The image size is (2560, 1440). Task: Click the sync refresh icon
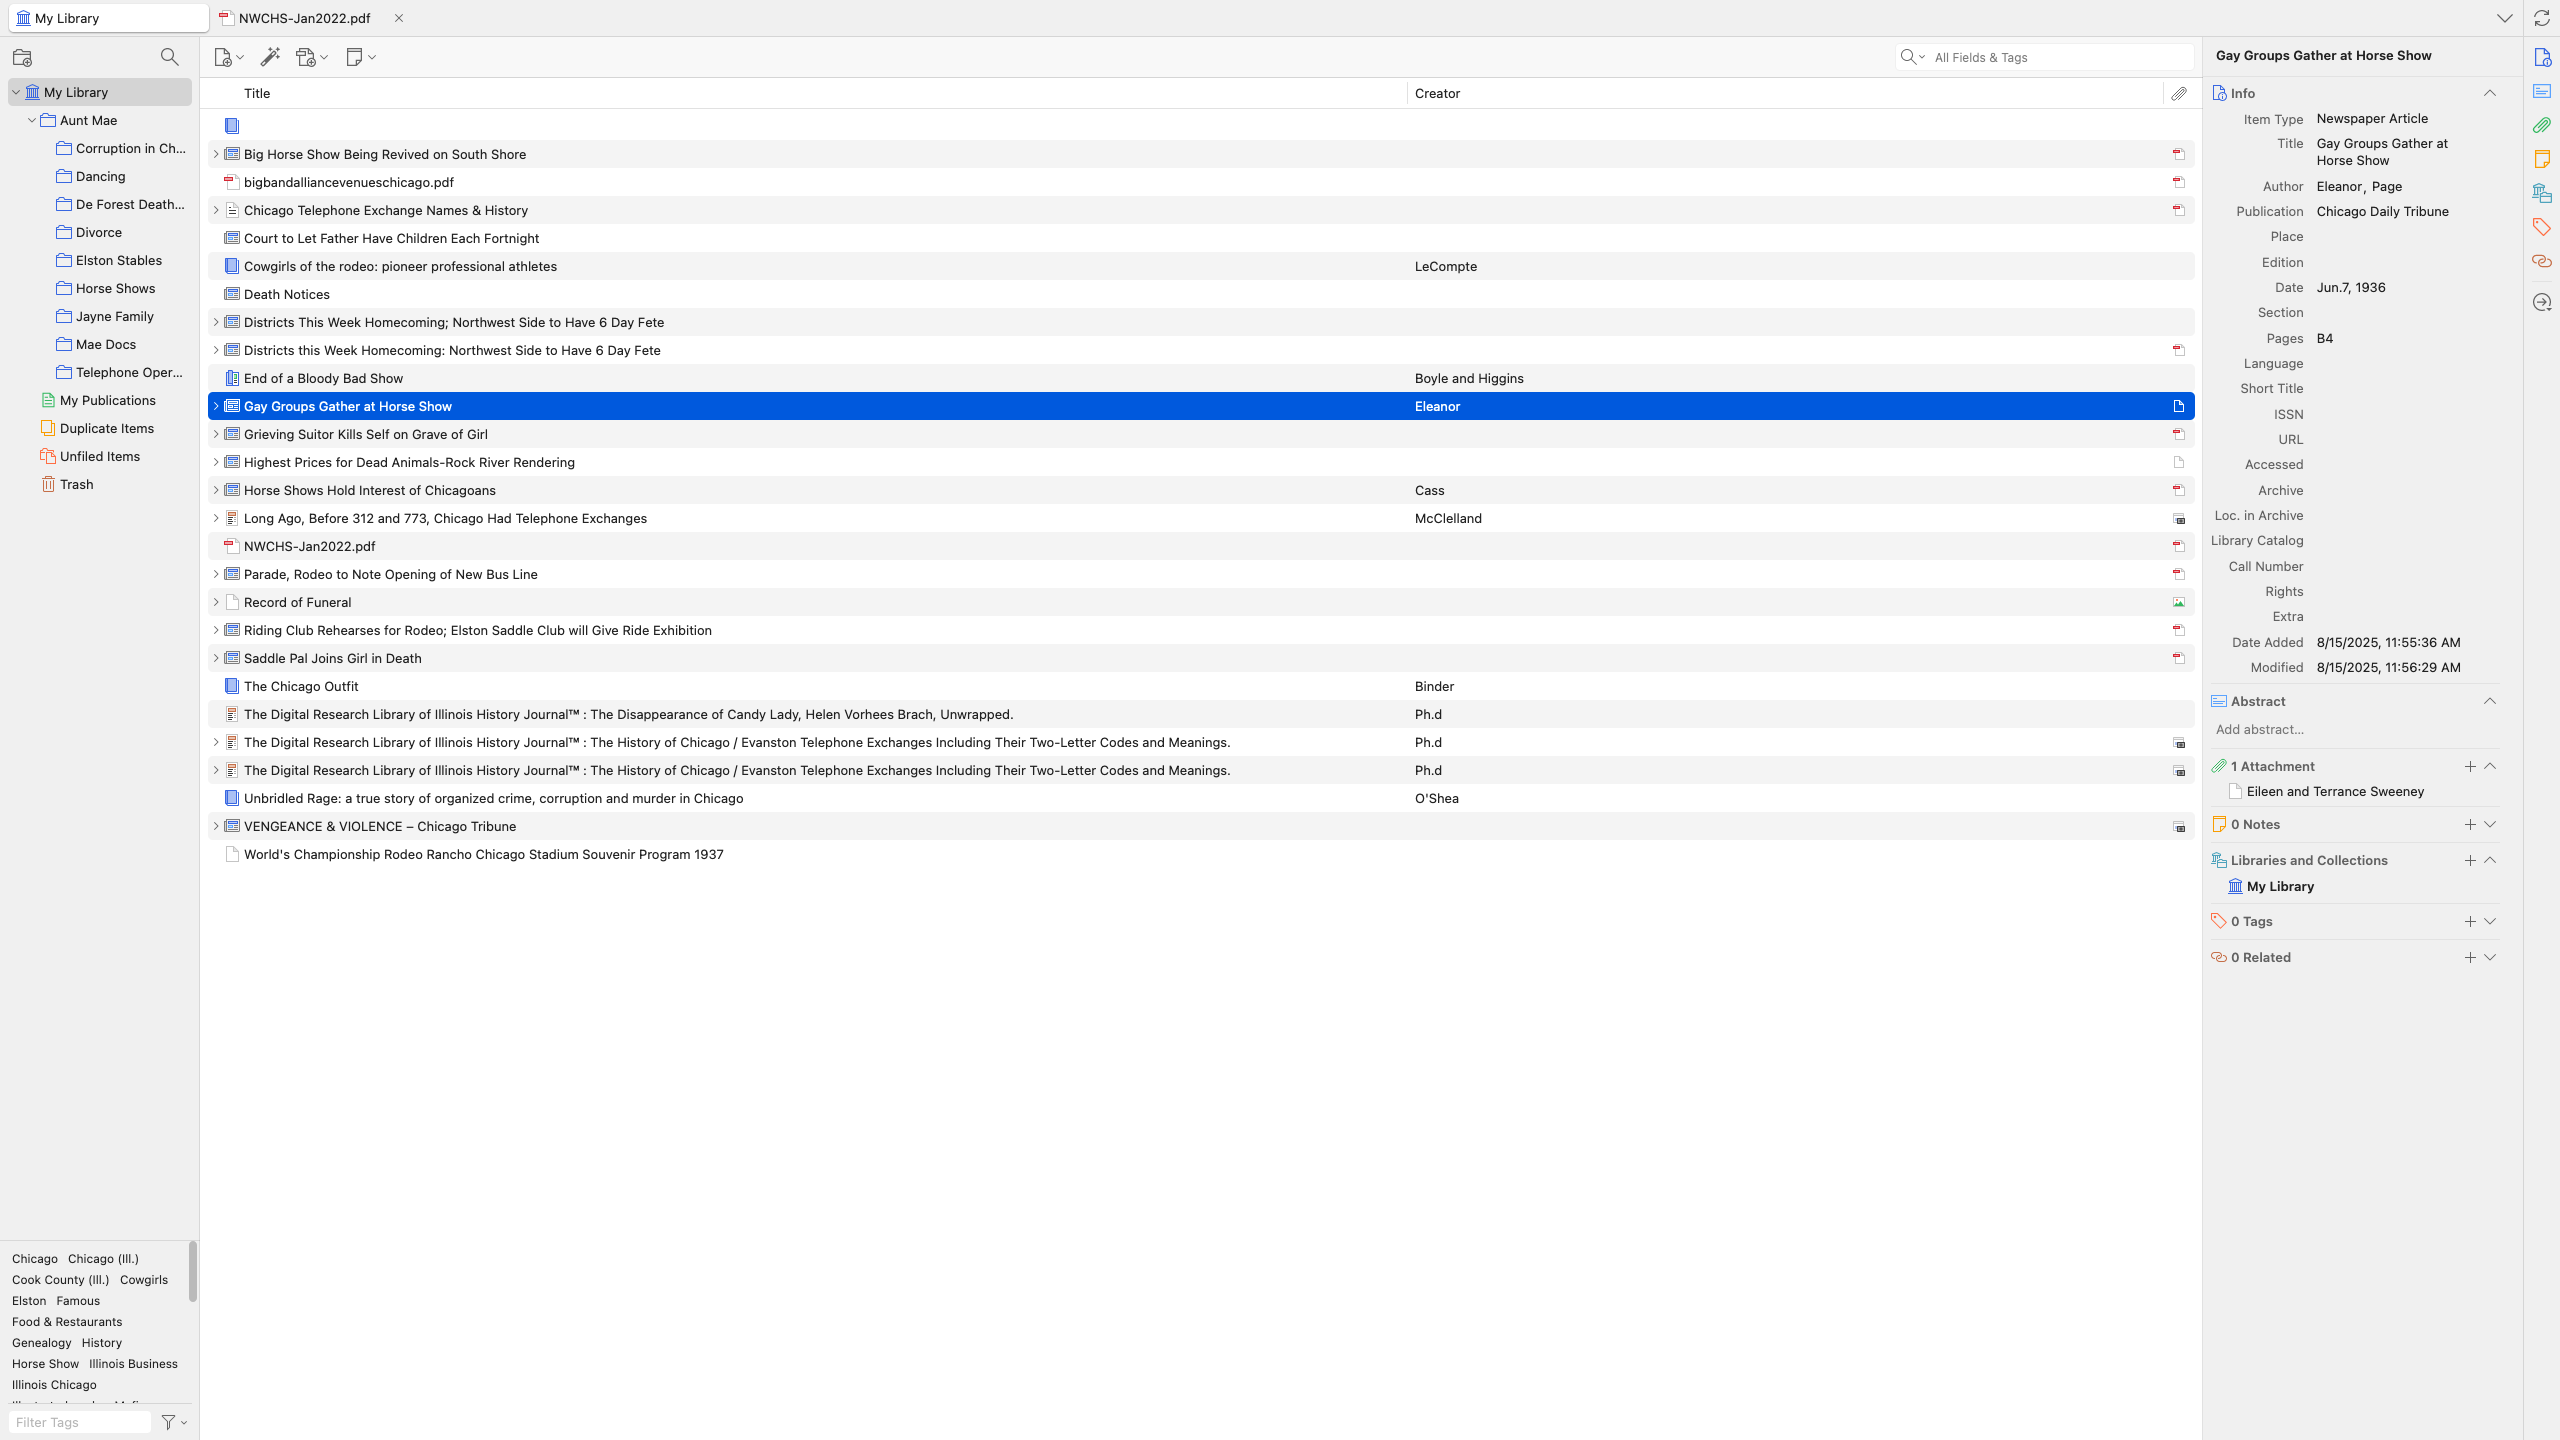click(x=2541, y=18)
